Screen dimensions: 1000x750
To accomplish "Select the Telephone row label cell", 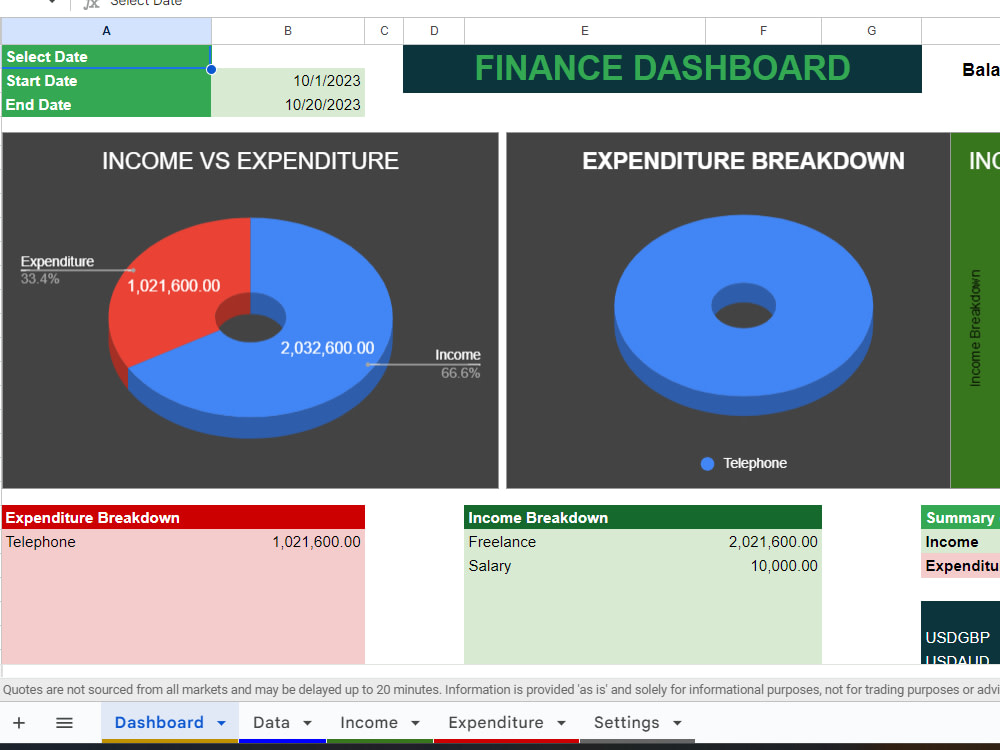I will pyautogui.click(x=107, y=542).
